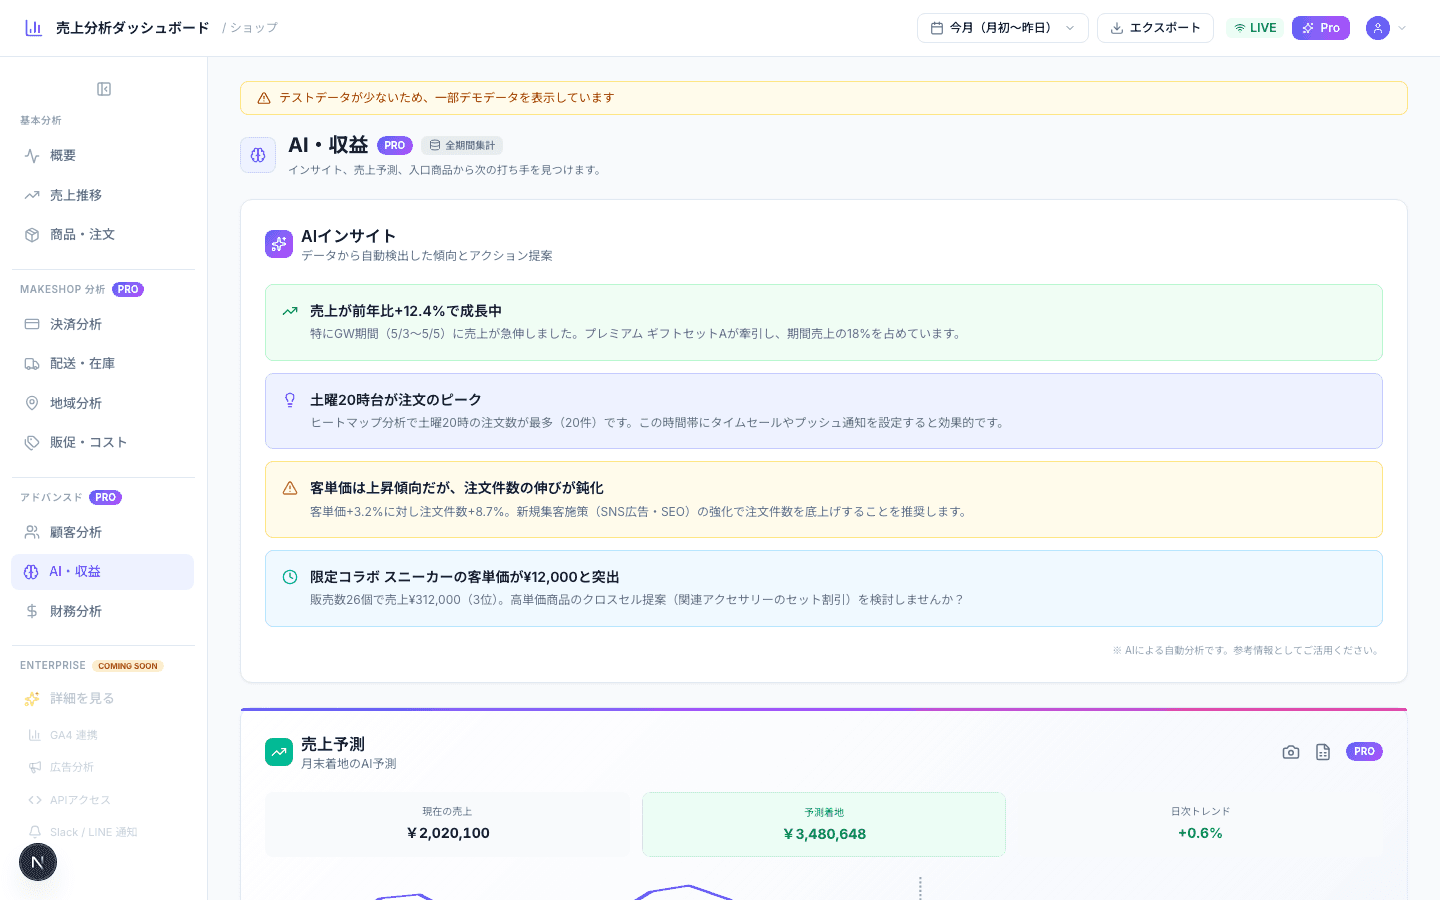Click the warning icon in demo data banner
This screenshot has height=900, width=1440.
coord(264,98)
